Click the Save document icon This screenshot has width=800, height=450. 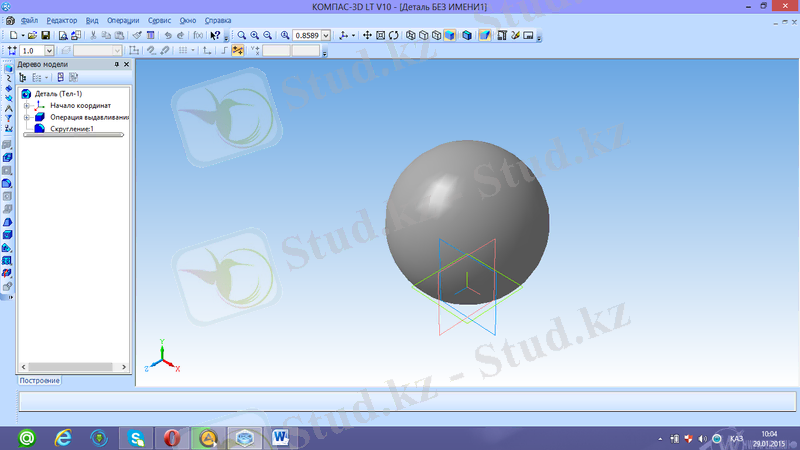45,35
